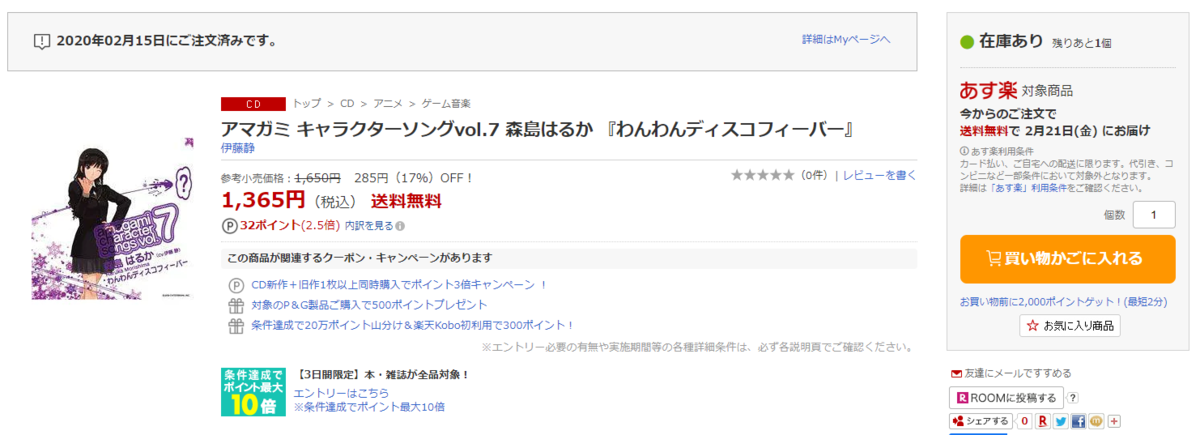Screen dimensions: 1200x435
Task: Open the ROOM help question mark
Action: 1073,398
